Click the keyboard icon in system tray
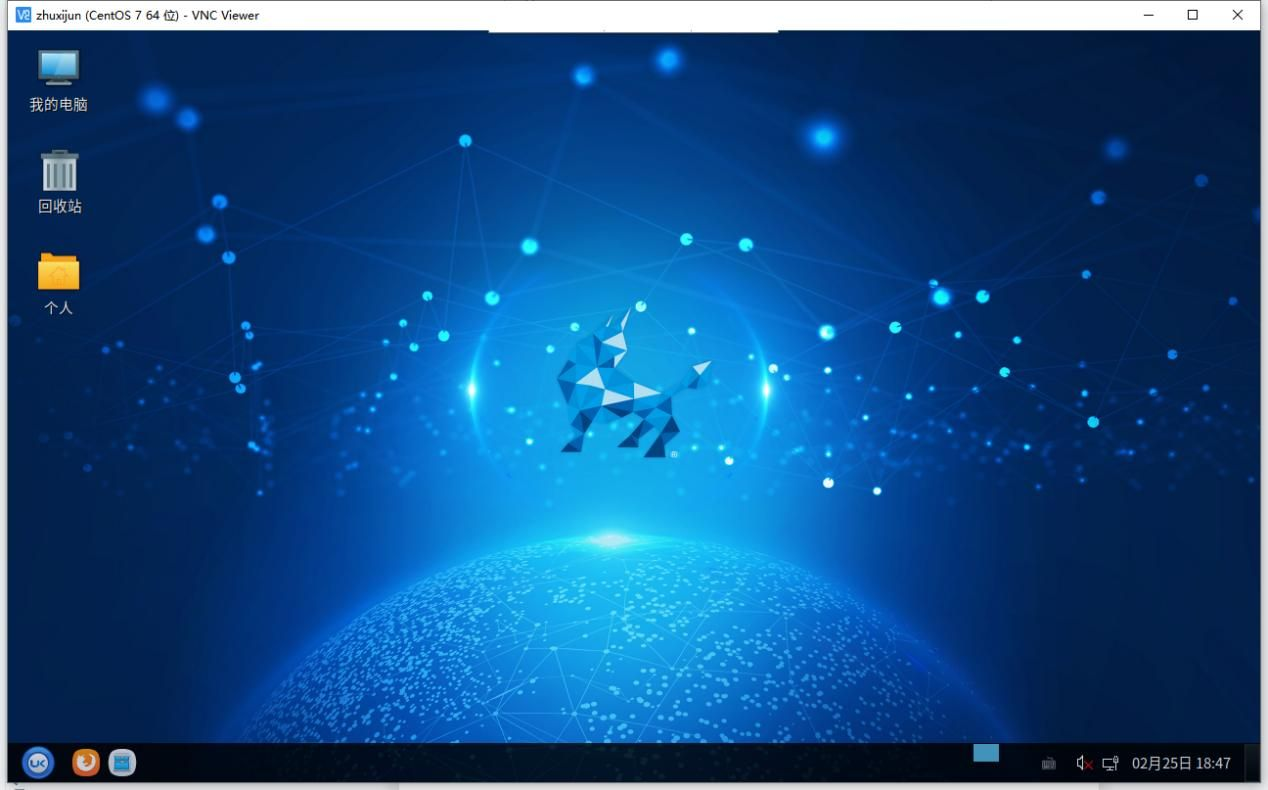This screenshot has height=790, width=1268. coord(1049,764)
